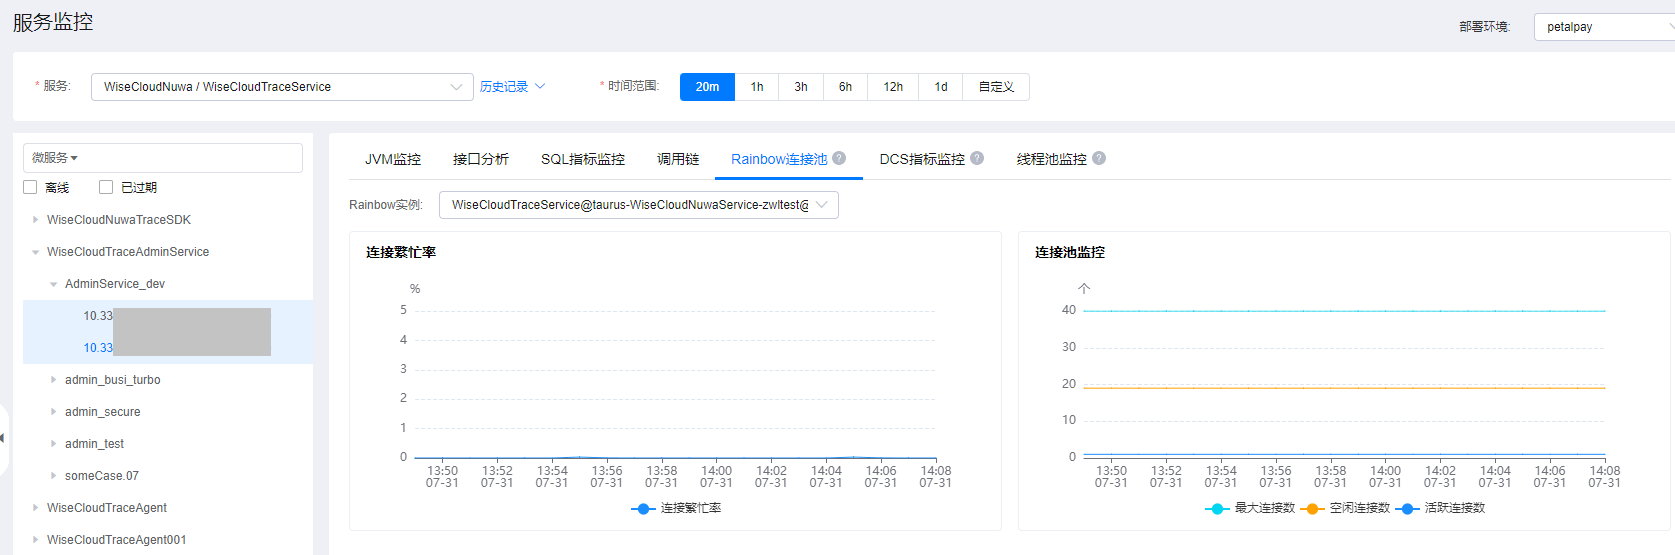Enable the 离线 checkbox

click(30, 187)
